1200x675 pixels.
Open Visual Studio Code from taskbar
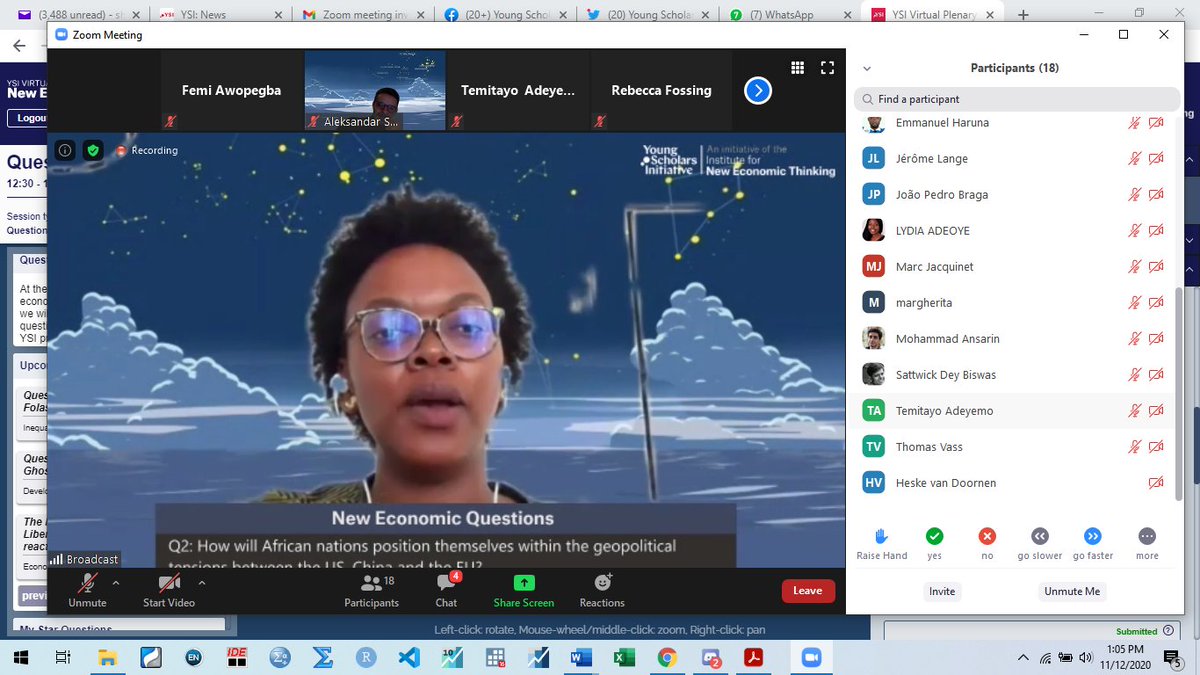409,657
